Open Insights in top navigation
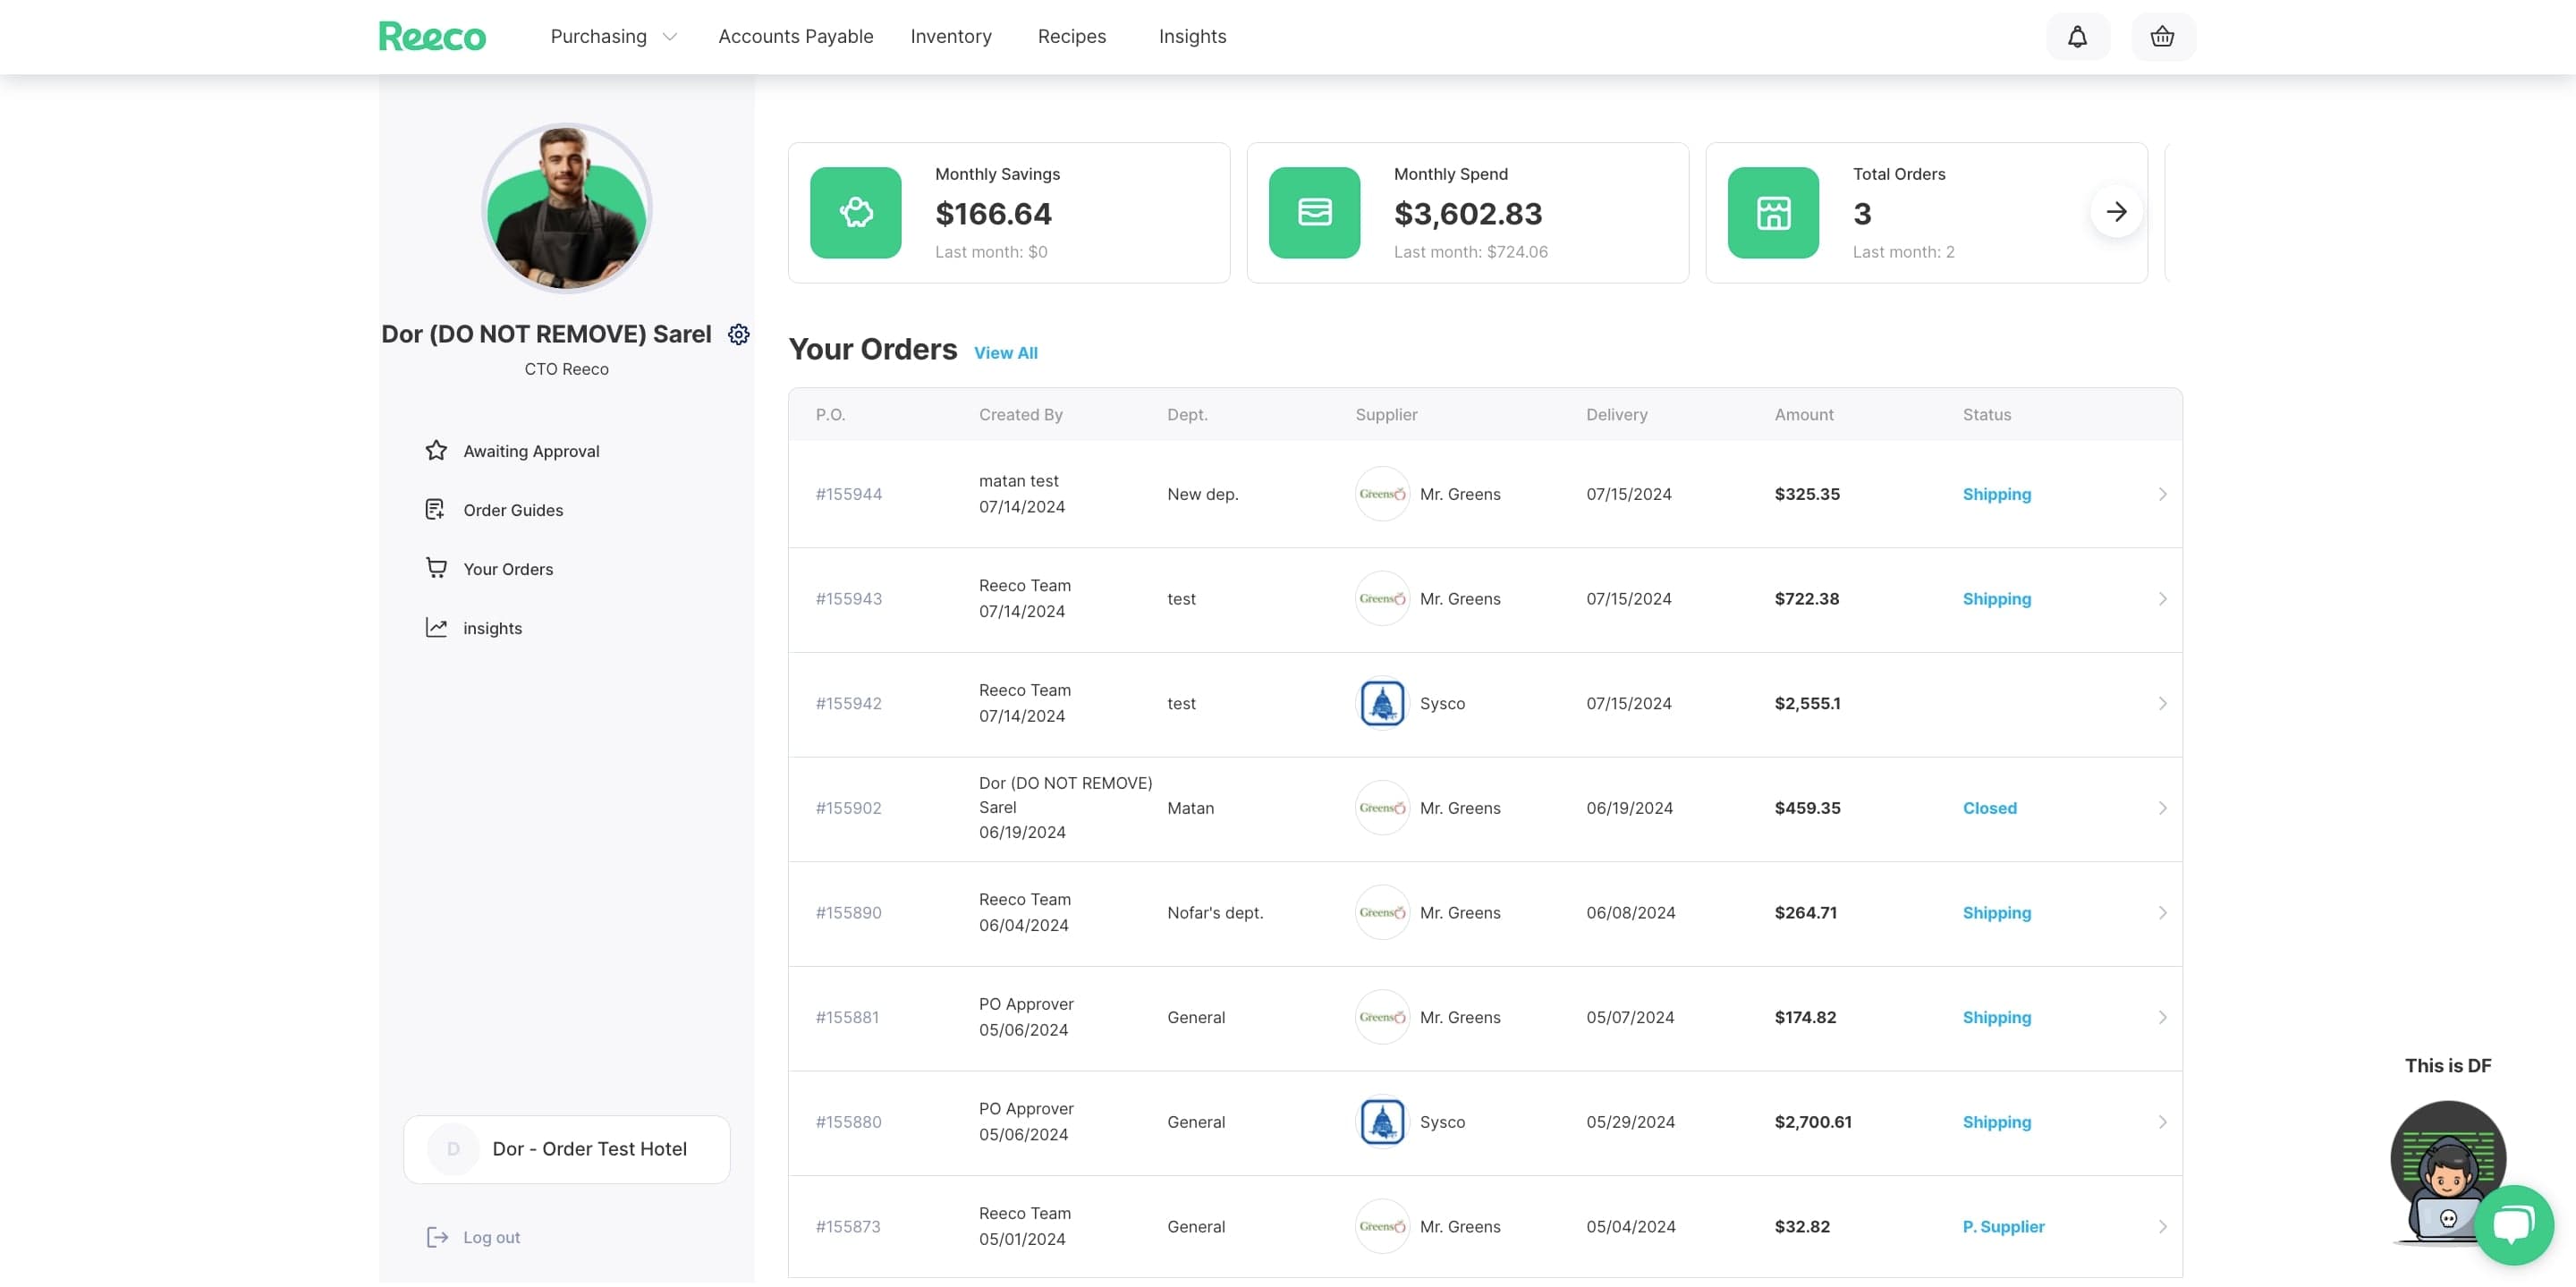The width and height of the screenshot is (2576, 1287). [1192, 37]
